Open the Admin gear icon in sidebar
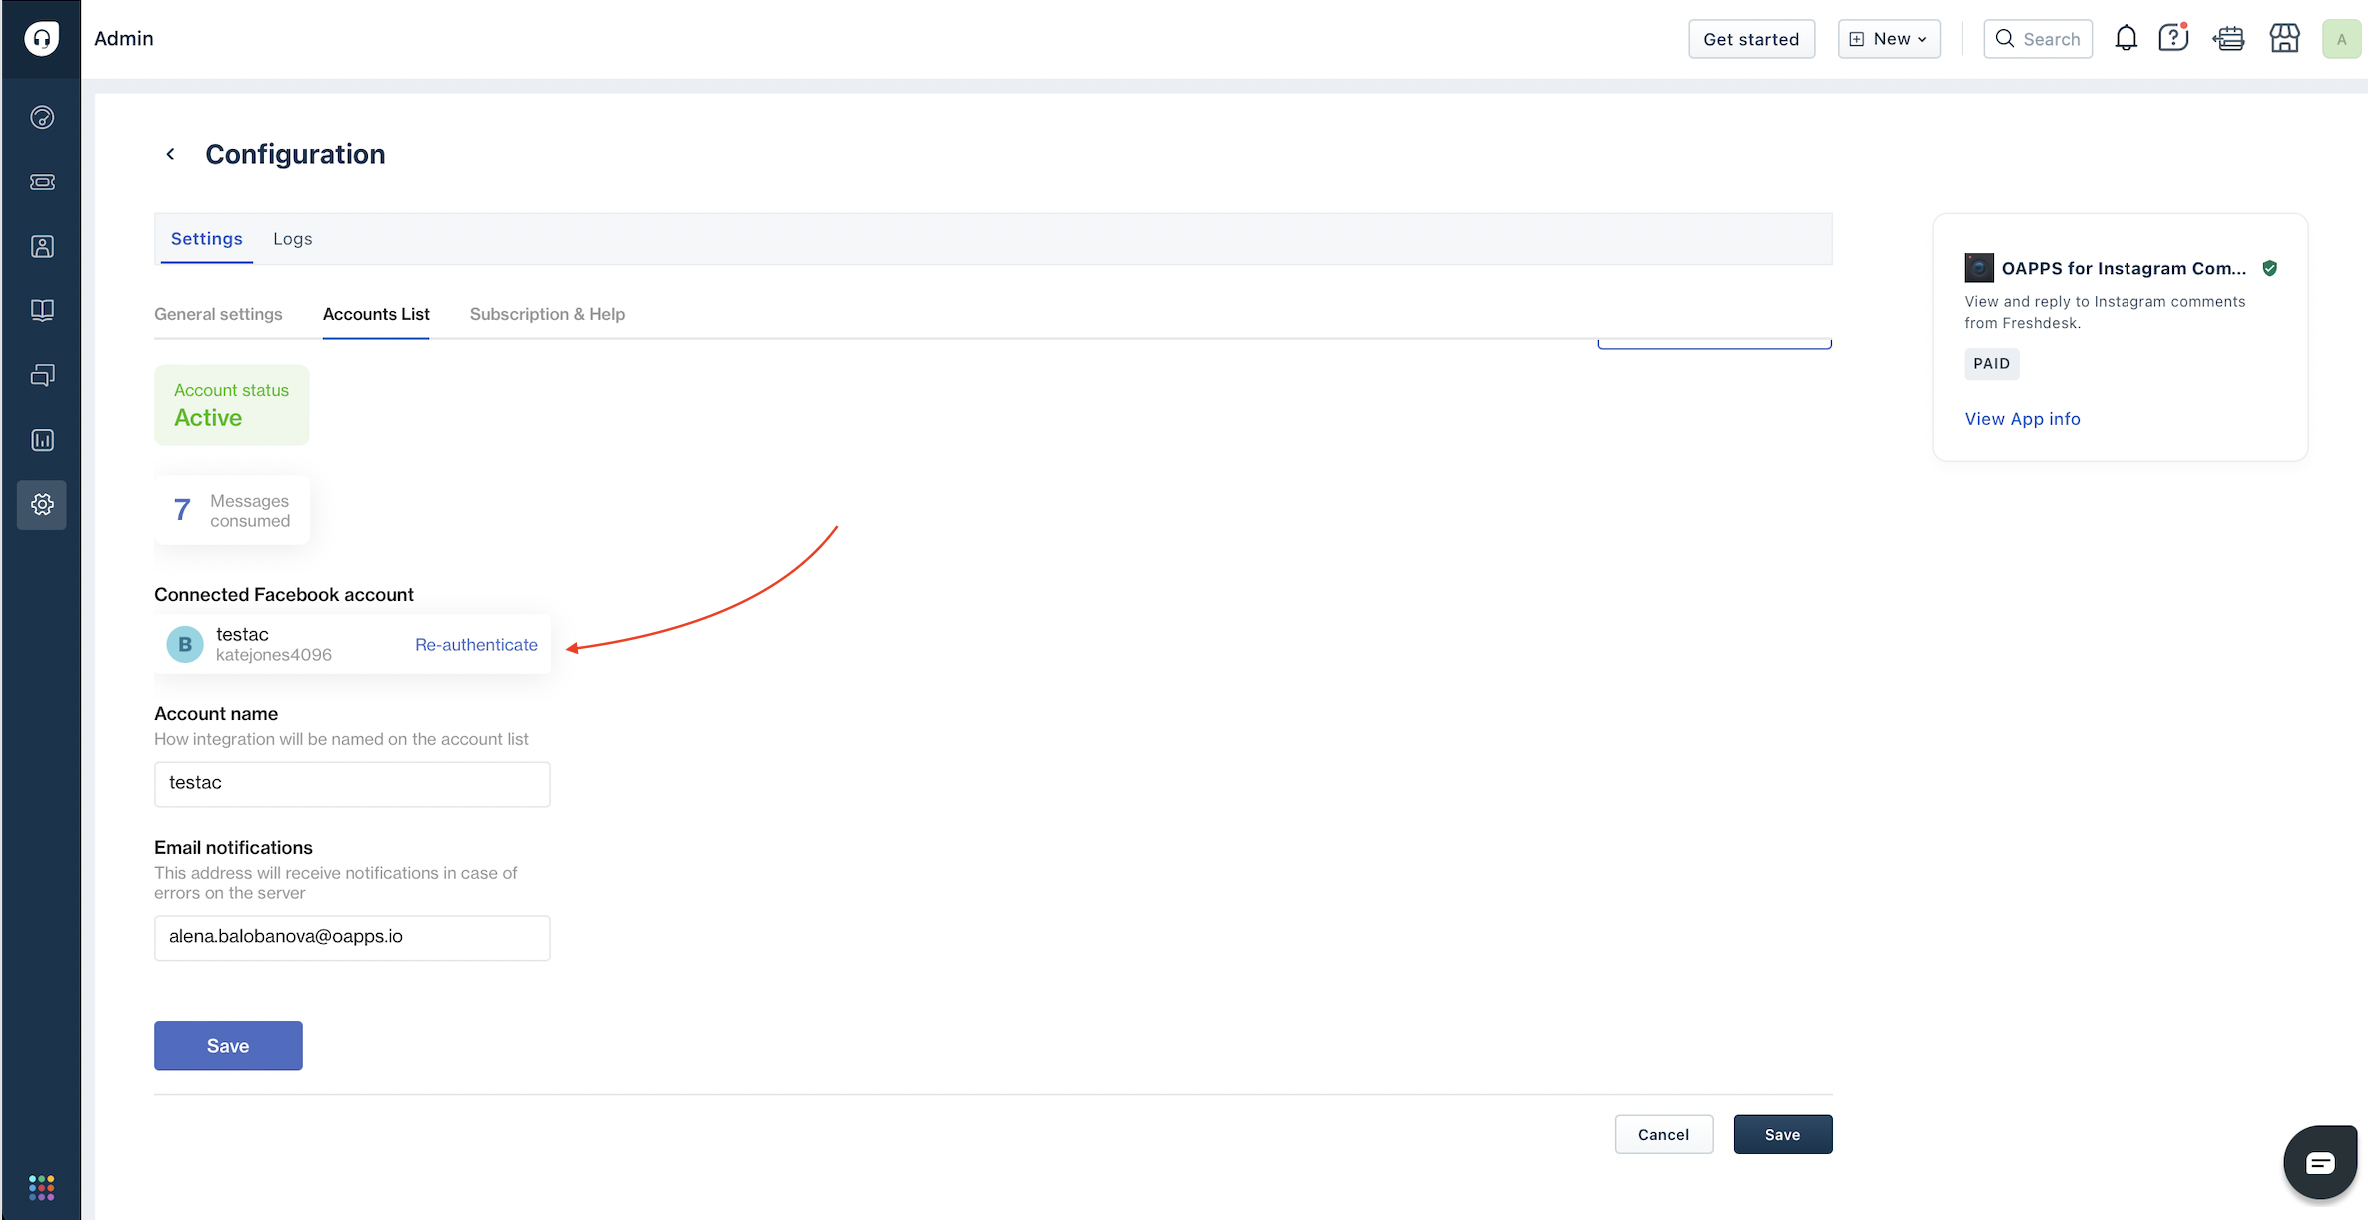Screen dimensions: 2368x1220 pos(42,504)
